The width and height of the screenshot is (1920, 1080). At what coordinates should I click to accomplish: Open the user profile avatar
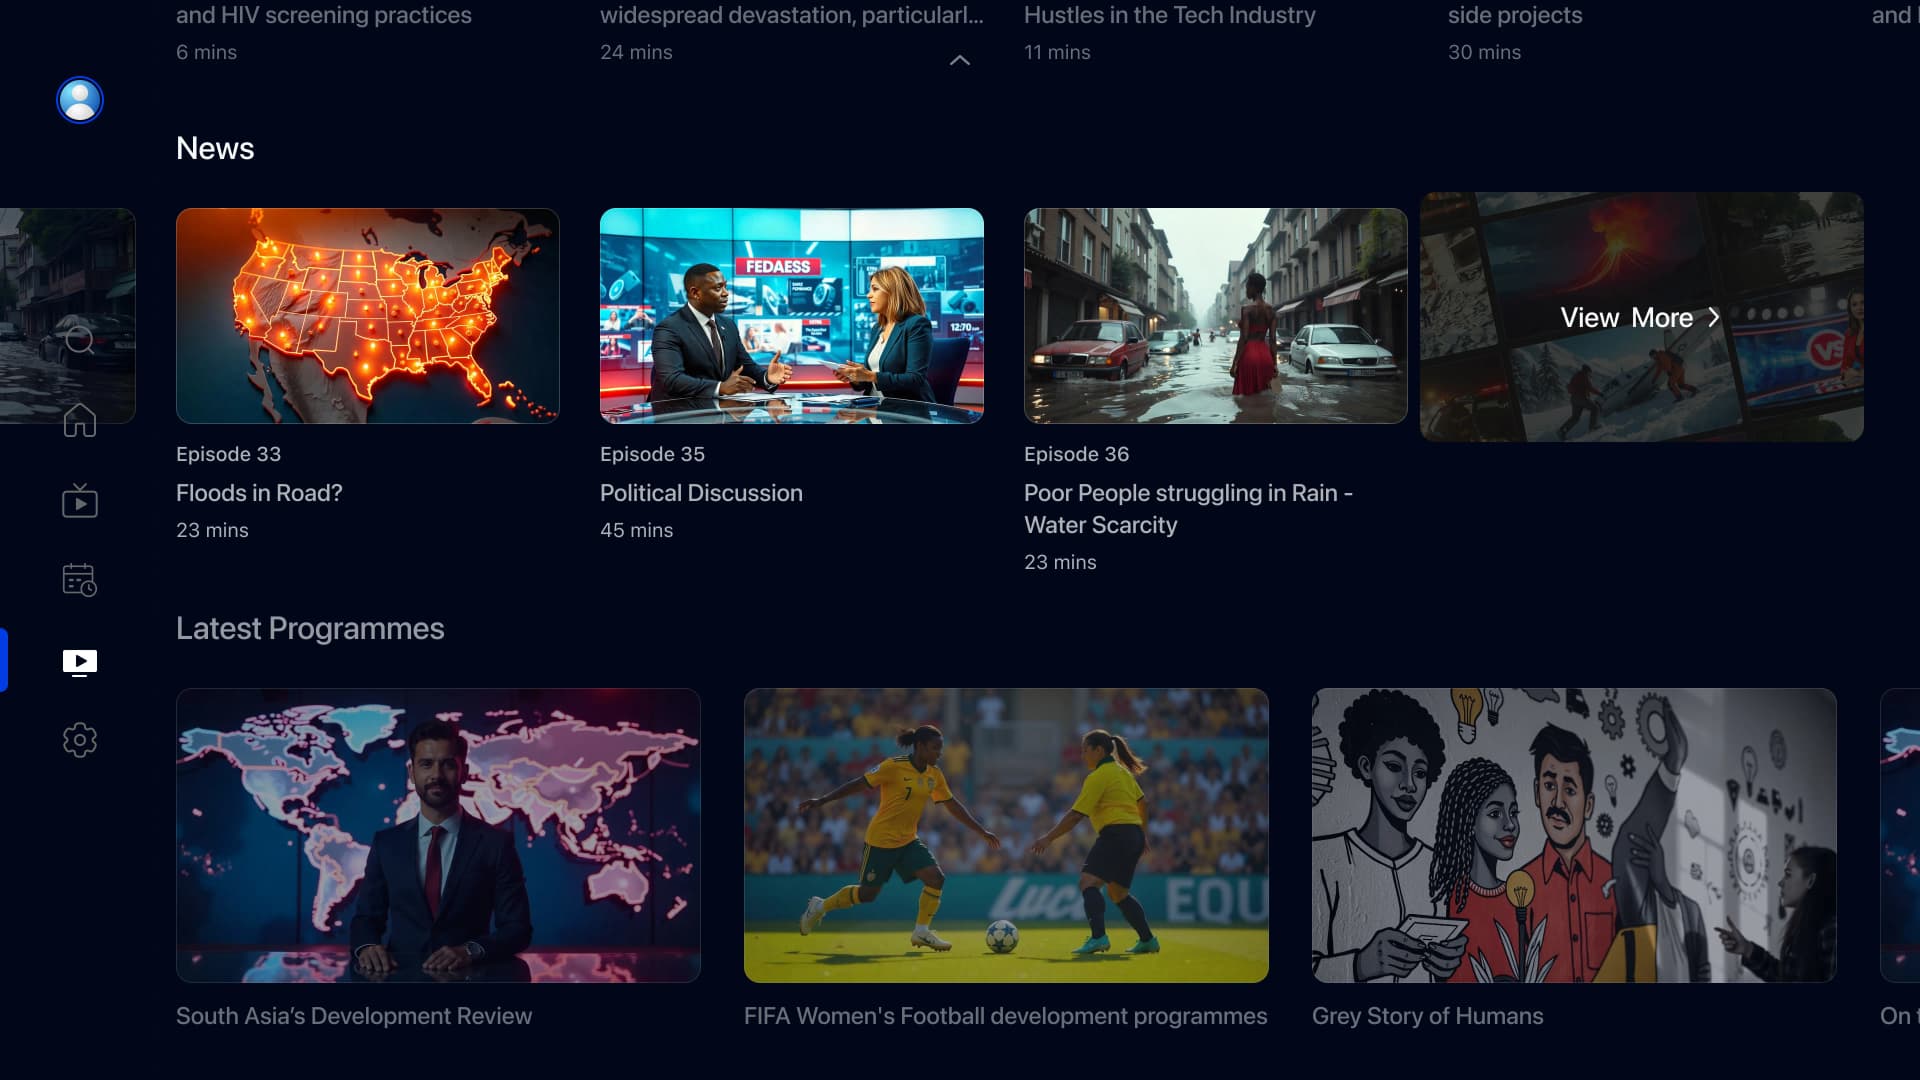click(x=80, y=100)
